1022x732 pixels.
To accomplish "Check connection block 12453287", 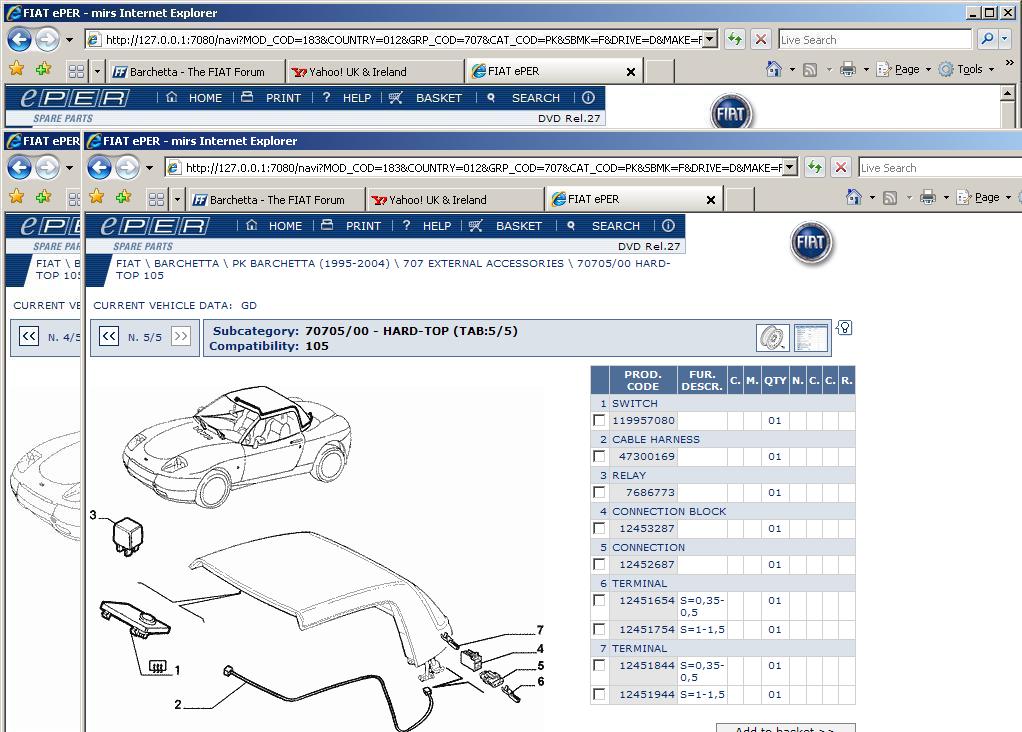I will [599, 528].
